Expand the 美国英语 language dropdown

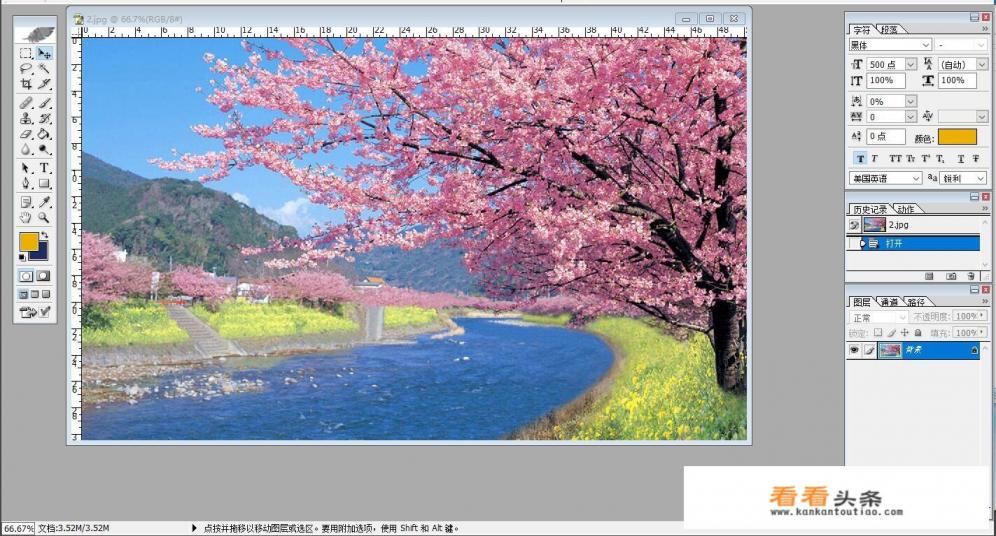[x=915, y=178]
